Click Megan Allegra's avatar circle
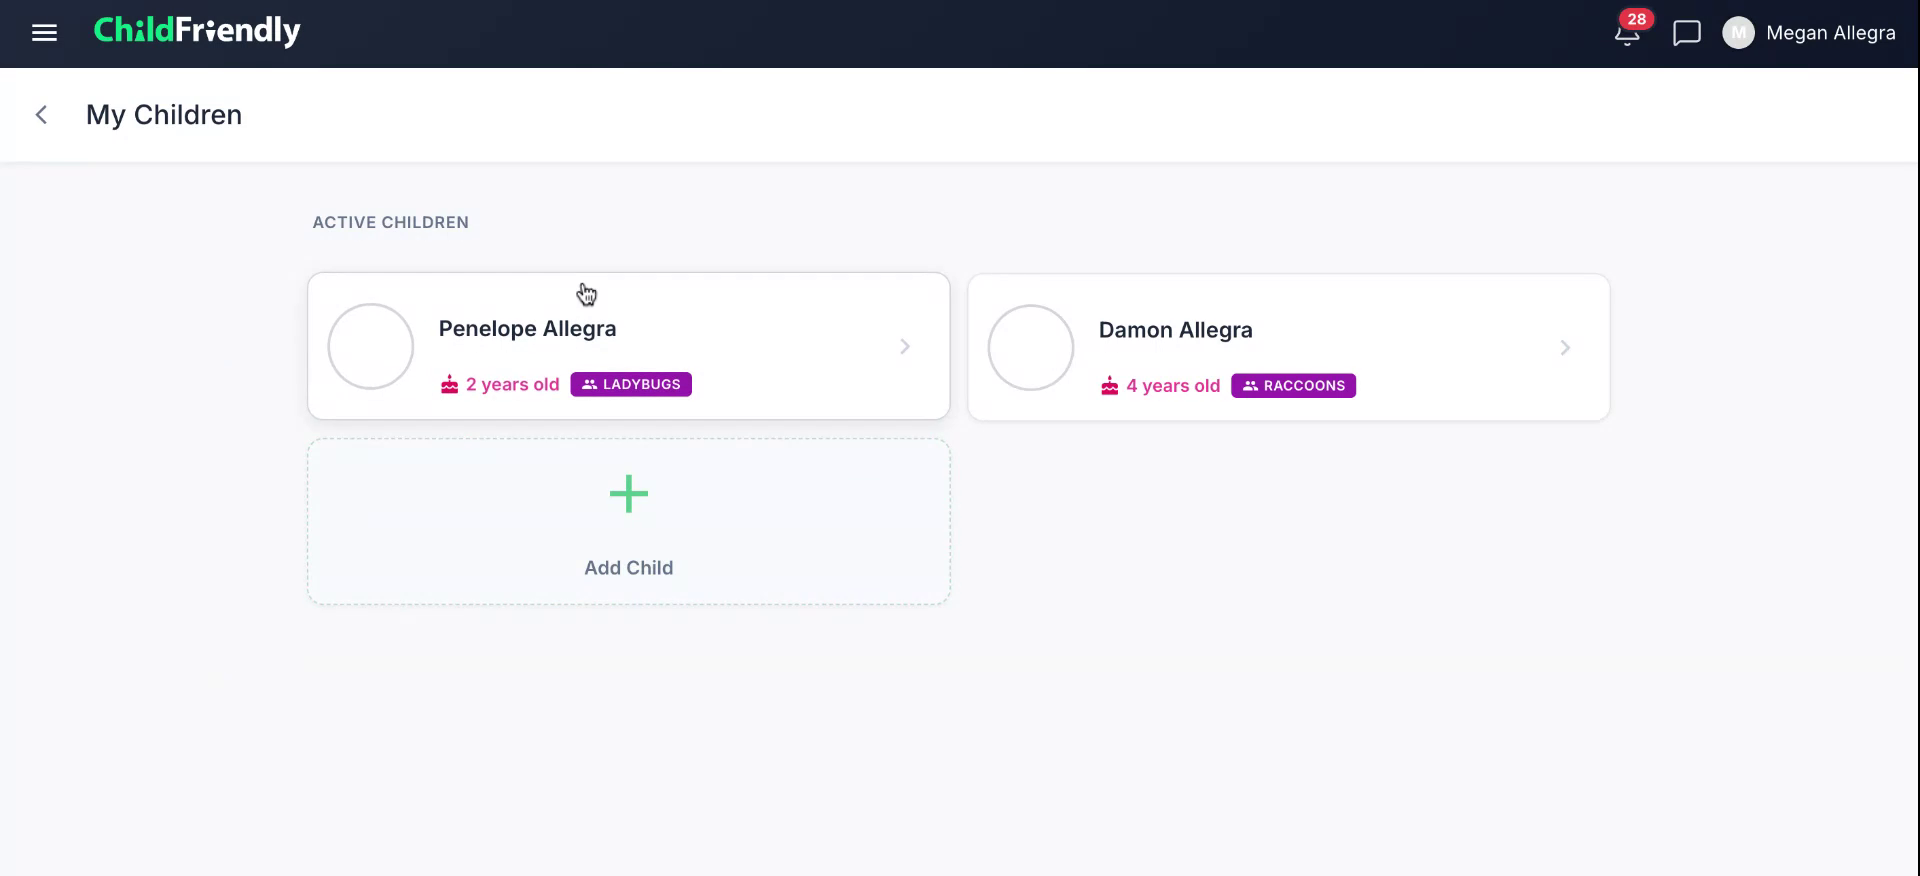This screenshot has width=1920, height=876. tap(1738, 33)
